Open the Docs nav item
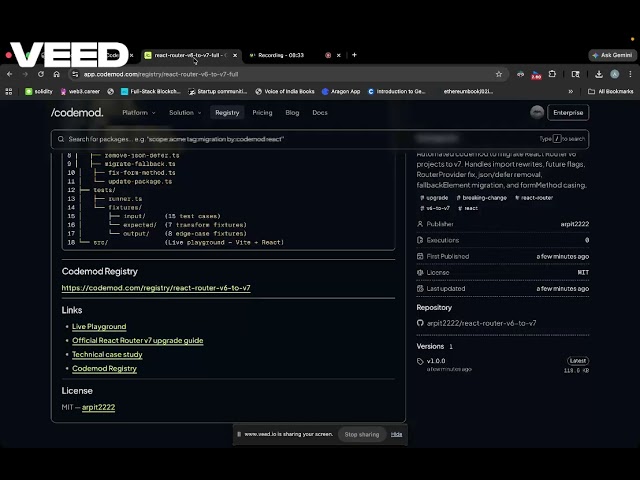 pos(320,113)
